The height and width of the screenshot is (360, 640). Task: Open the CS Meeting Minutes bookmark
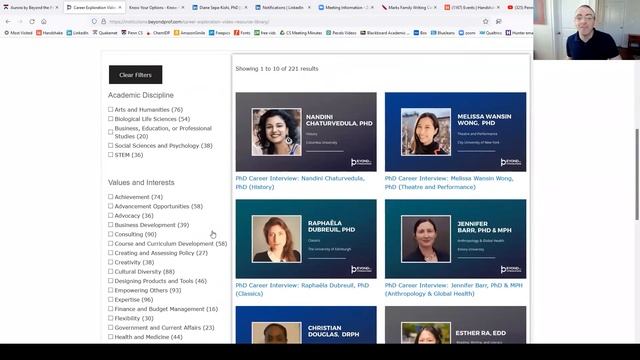[x=301, y=33]
